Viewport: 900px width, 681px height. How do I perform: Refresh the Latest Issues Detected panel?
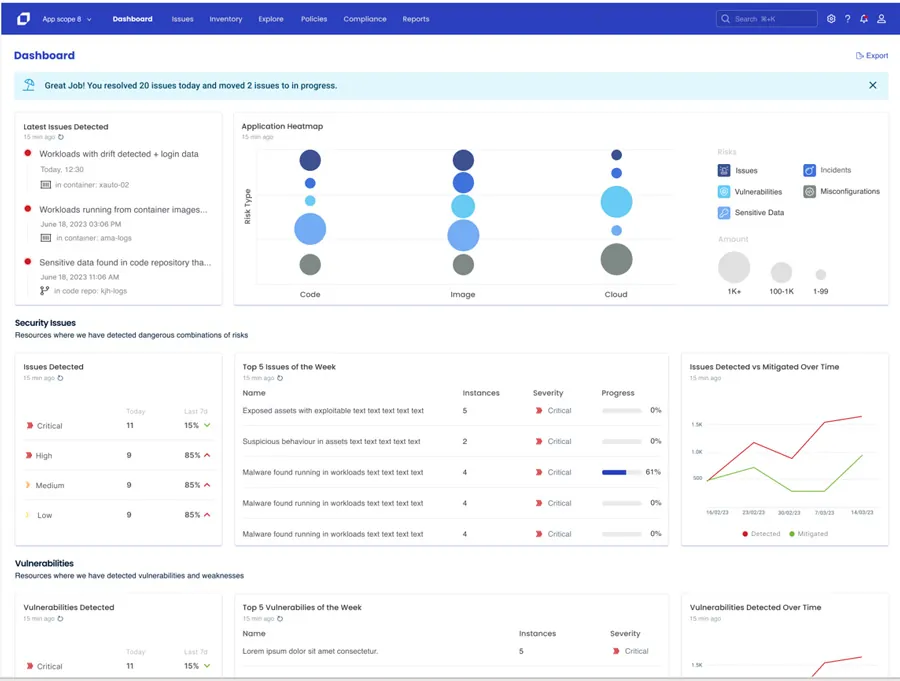(x=61, y=137)
